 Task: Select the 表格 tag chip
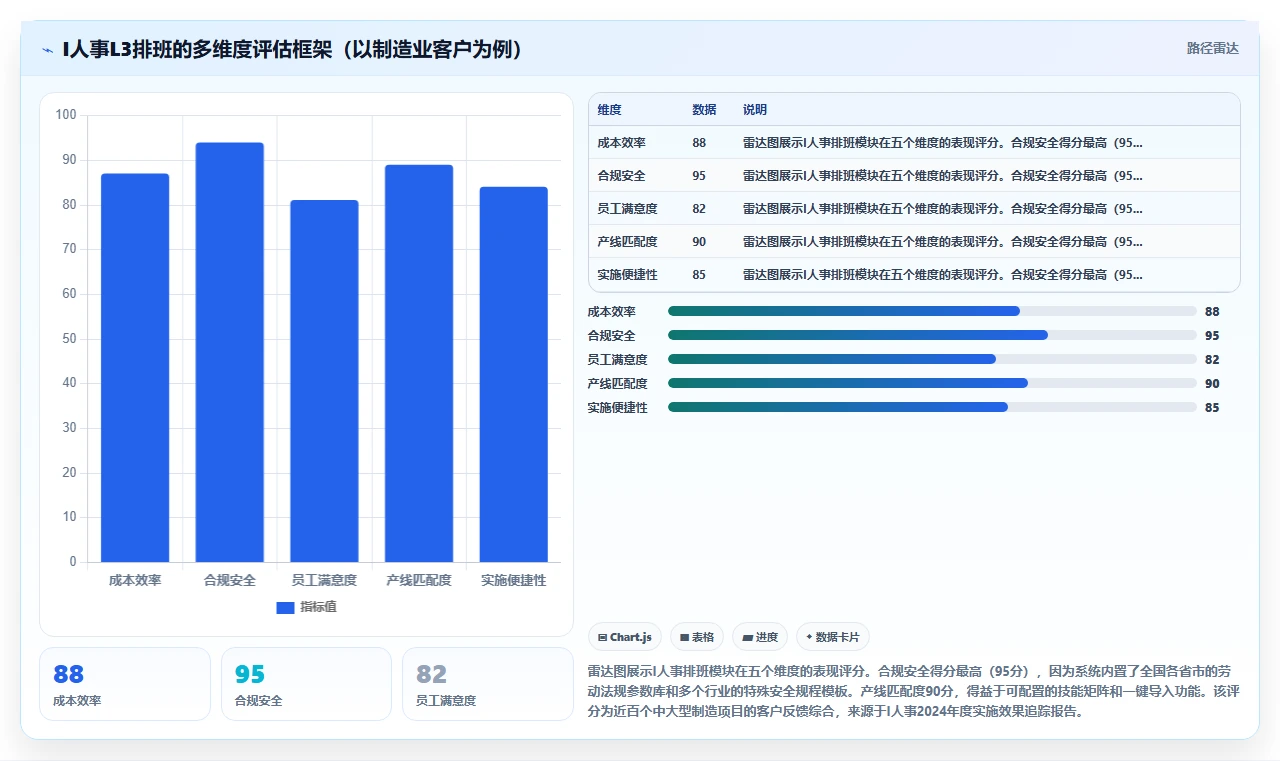[x=697, y=637]
